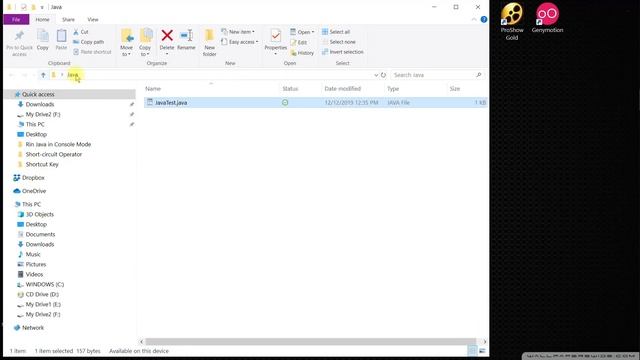Click the Copy ribbon button
The width and height of the screenshot is (640, 360).
coord(42,40)
